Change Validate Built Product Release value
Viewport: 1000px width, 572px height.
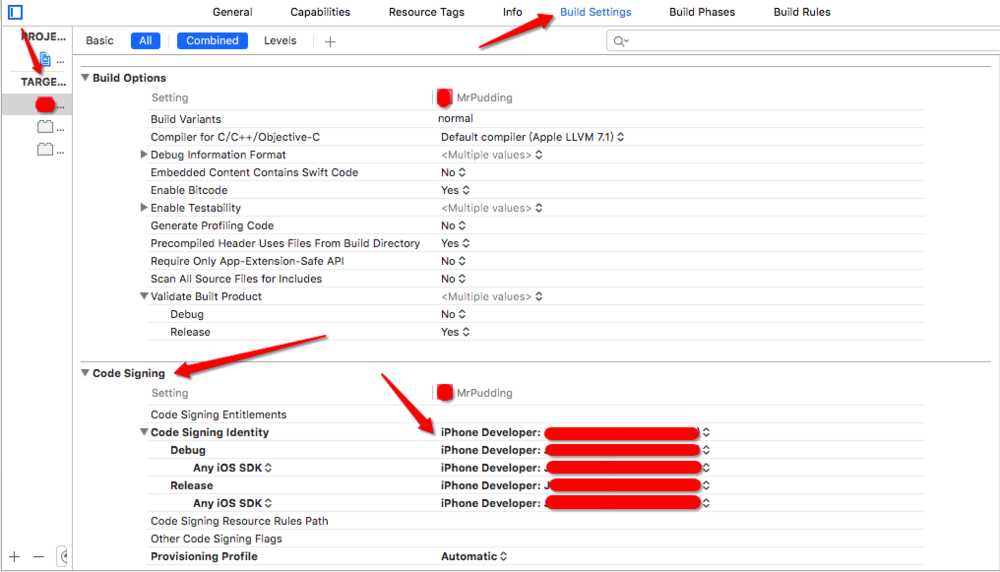tap(455, 332)
